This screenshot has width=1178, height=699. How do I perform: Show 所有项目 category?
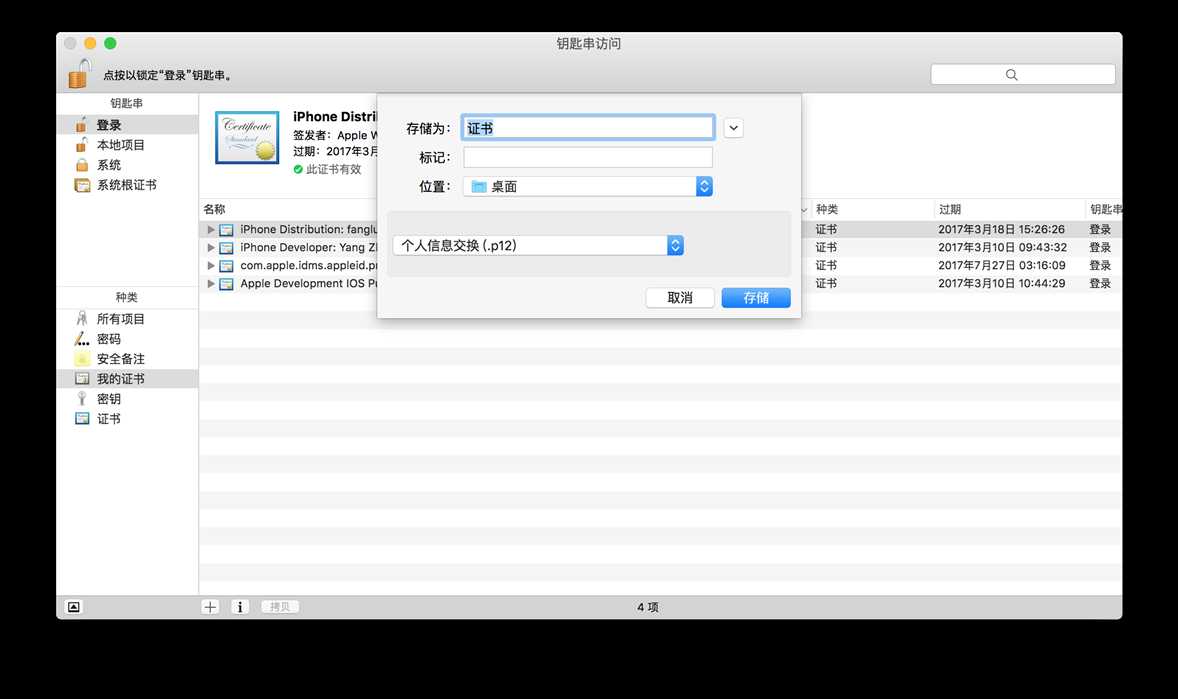pos(127,319)
